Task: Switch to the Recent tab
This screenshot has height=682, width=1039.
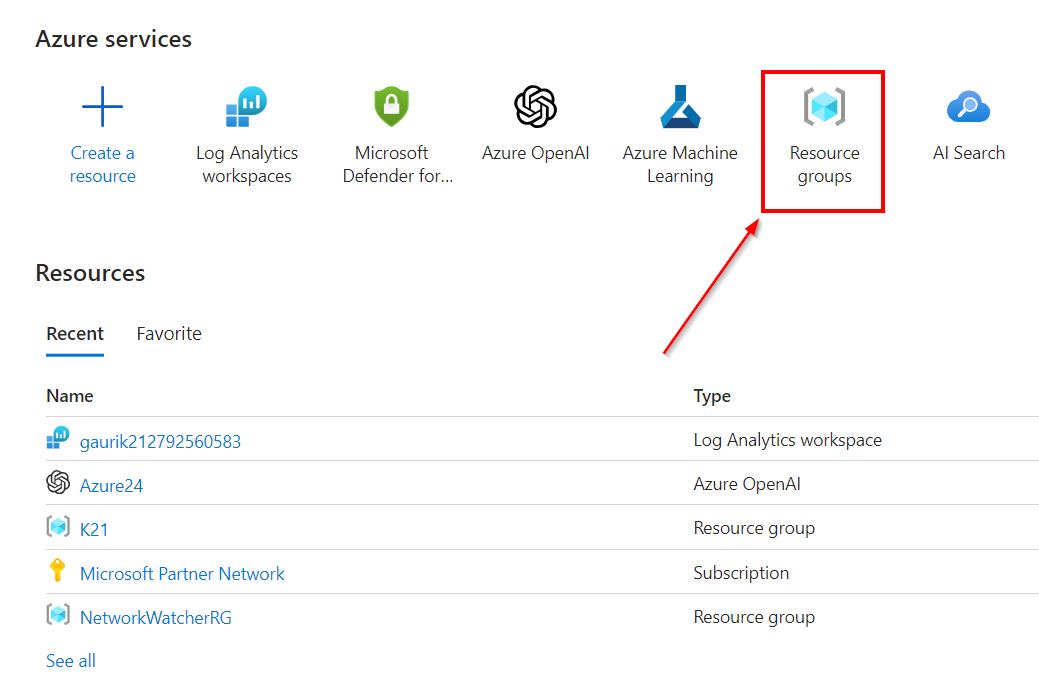Action: tap(75, 334)
